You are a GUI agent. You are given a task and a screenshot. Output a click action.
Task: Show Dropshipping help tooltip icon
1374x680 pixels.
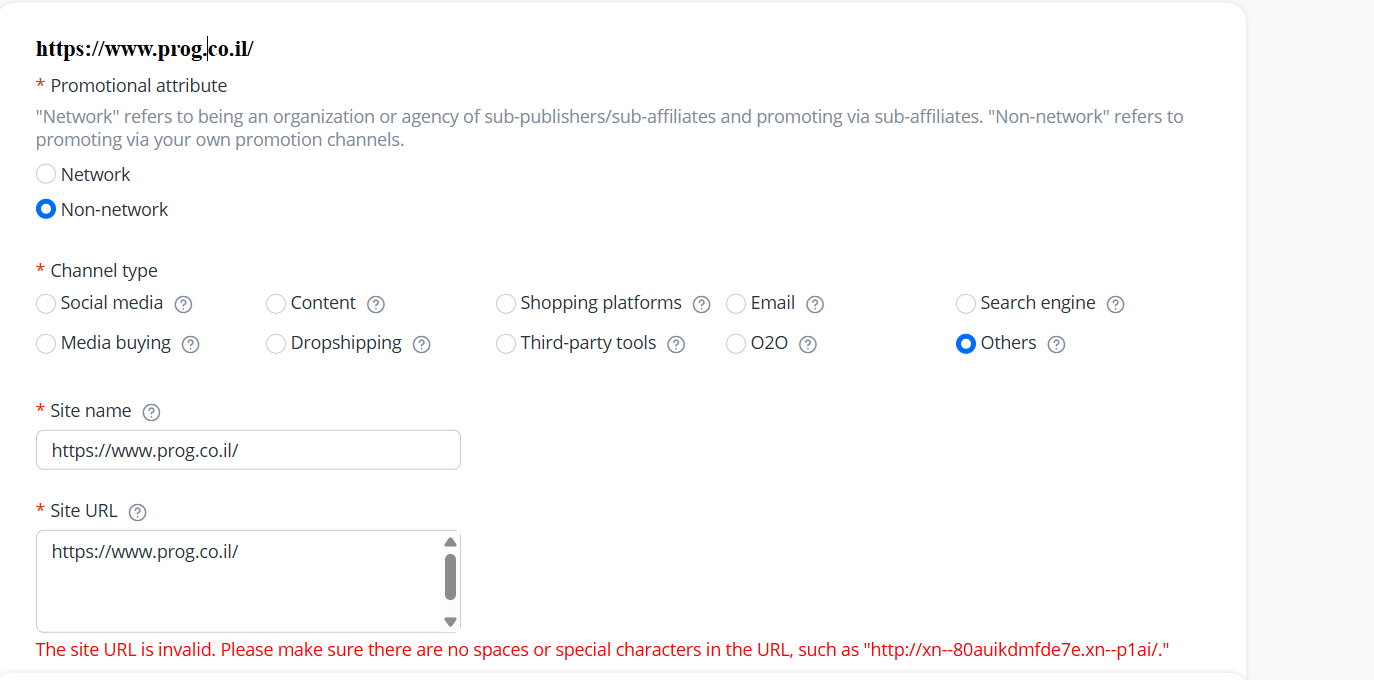(422, 344)
